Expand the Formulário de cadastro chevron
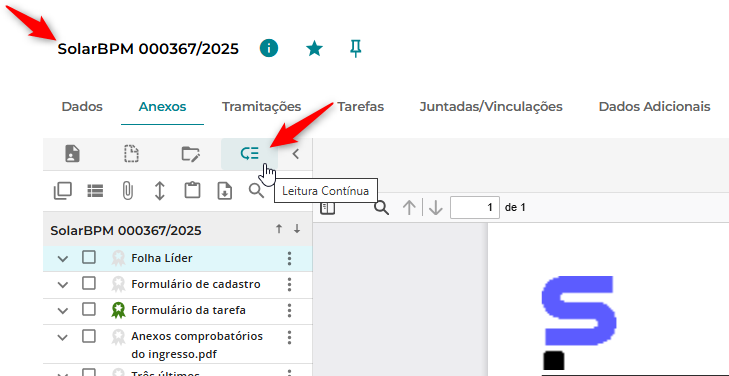This screenshot has height=376, width=729. click(x=62, y=284)
